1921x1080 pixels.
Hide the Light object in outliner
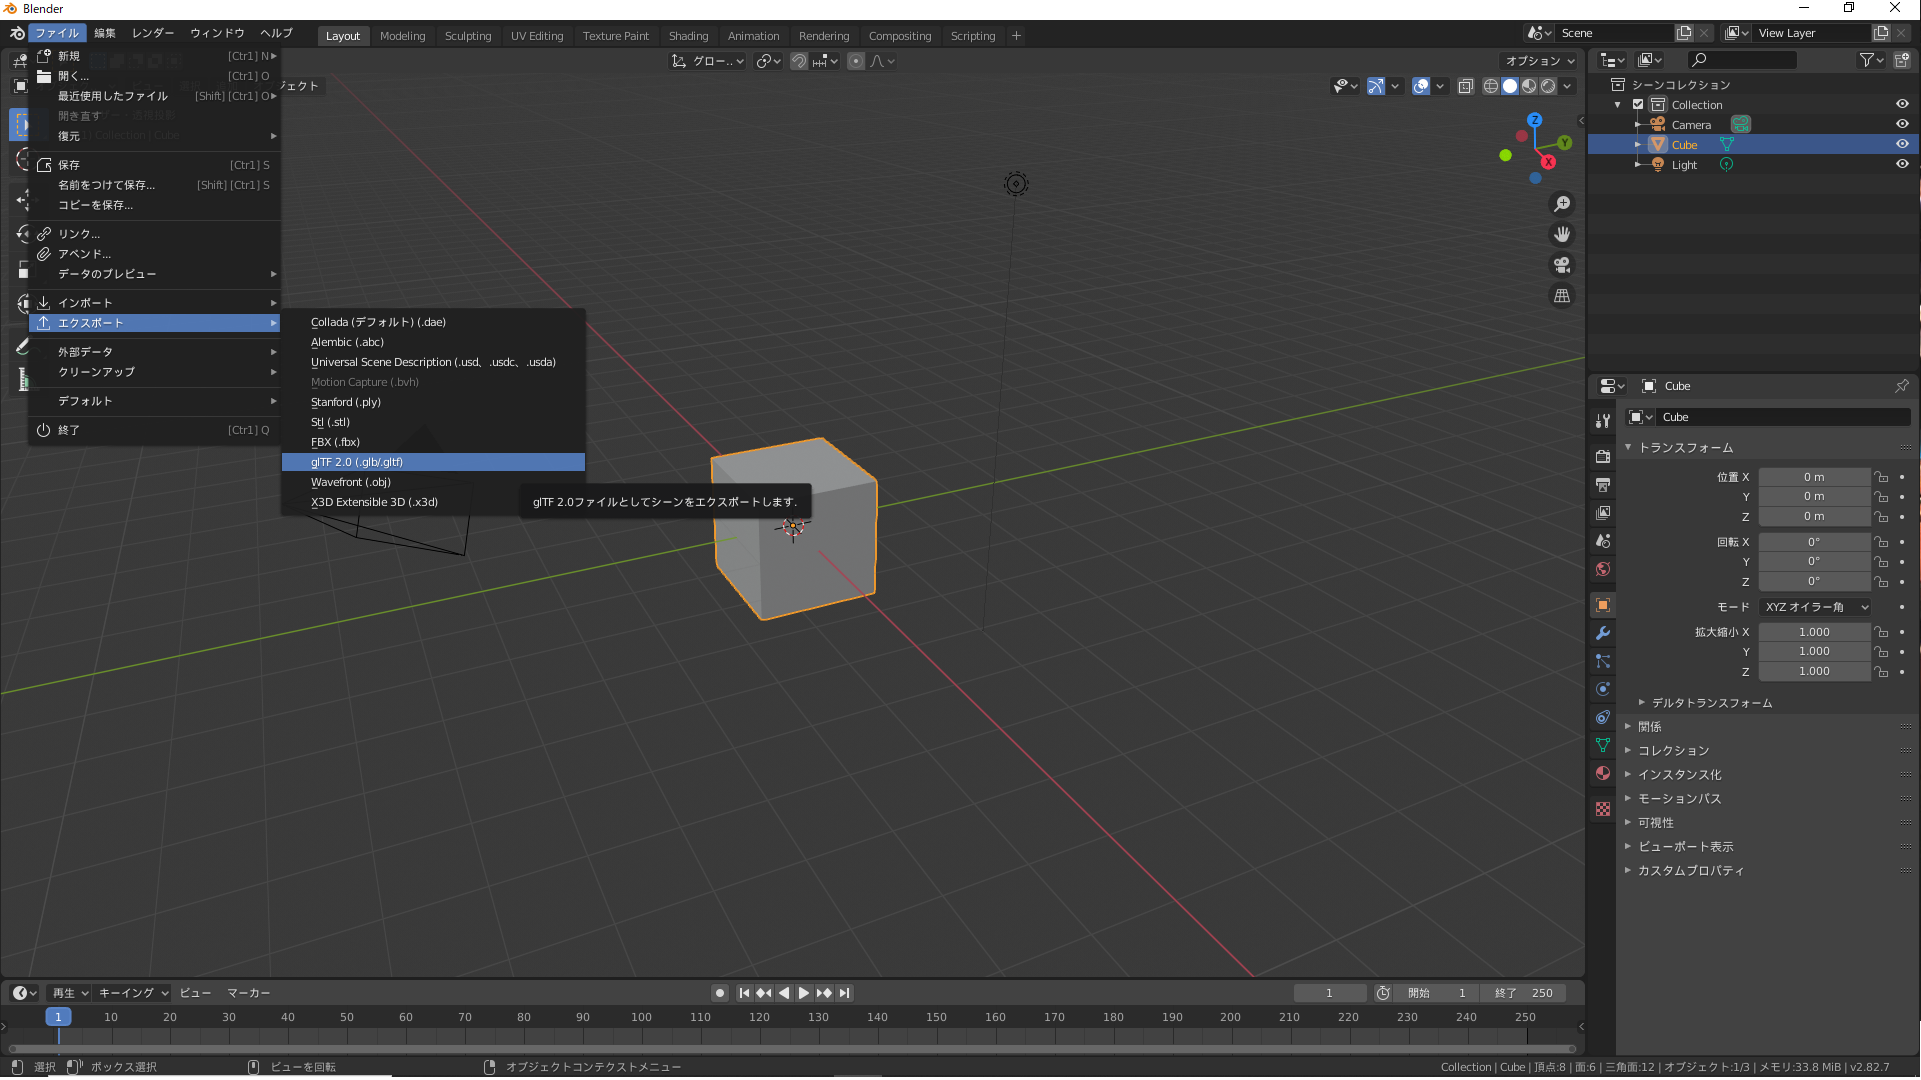pos(1902,164)
